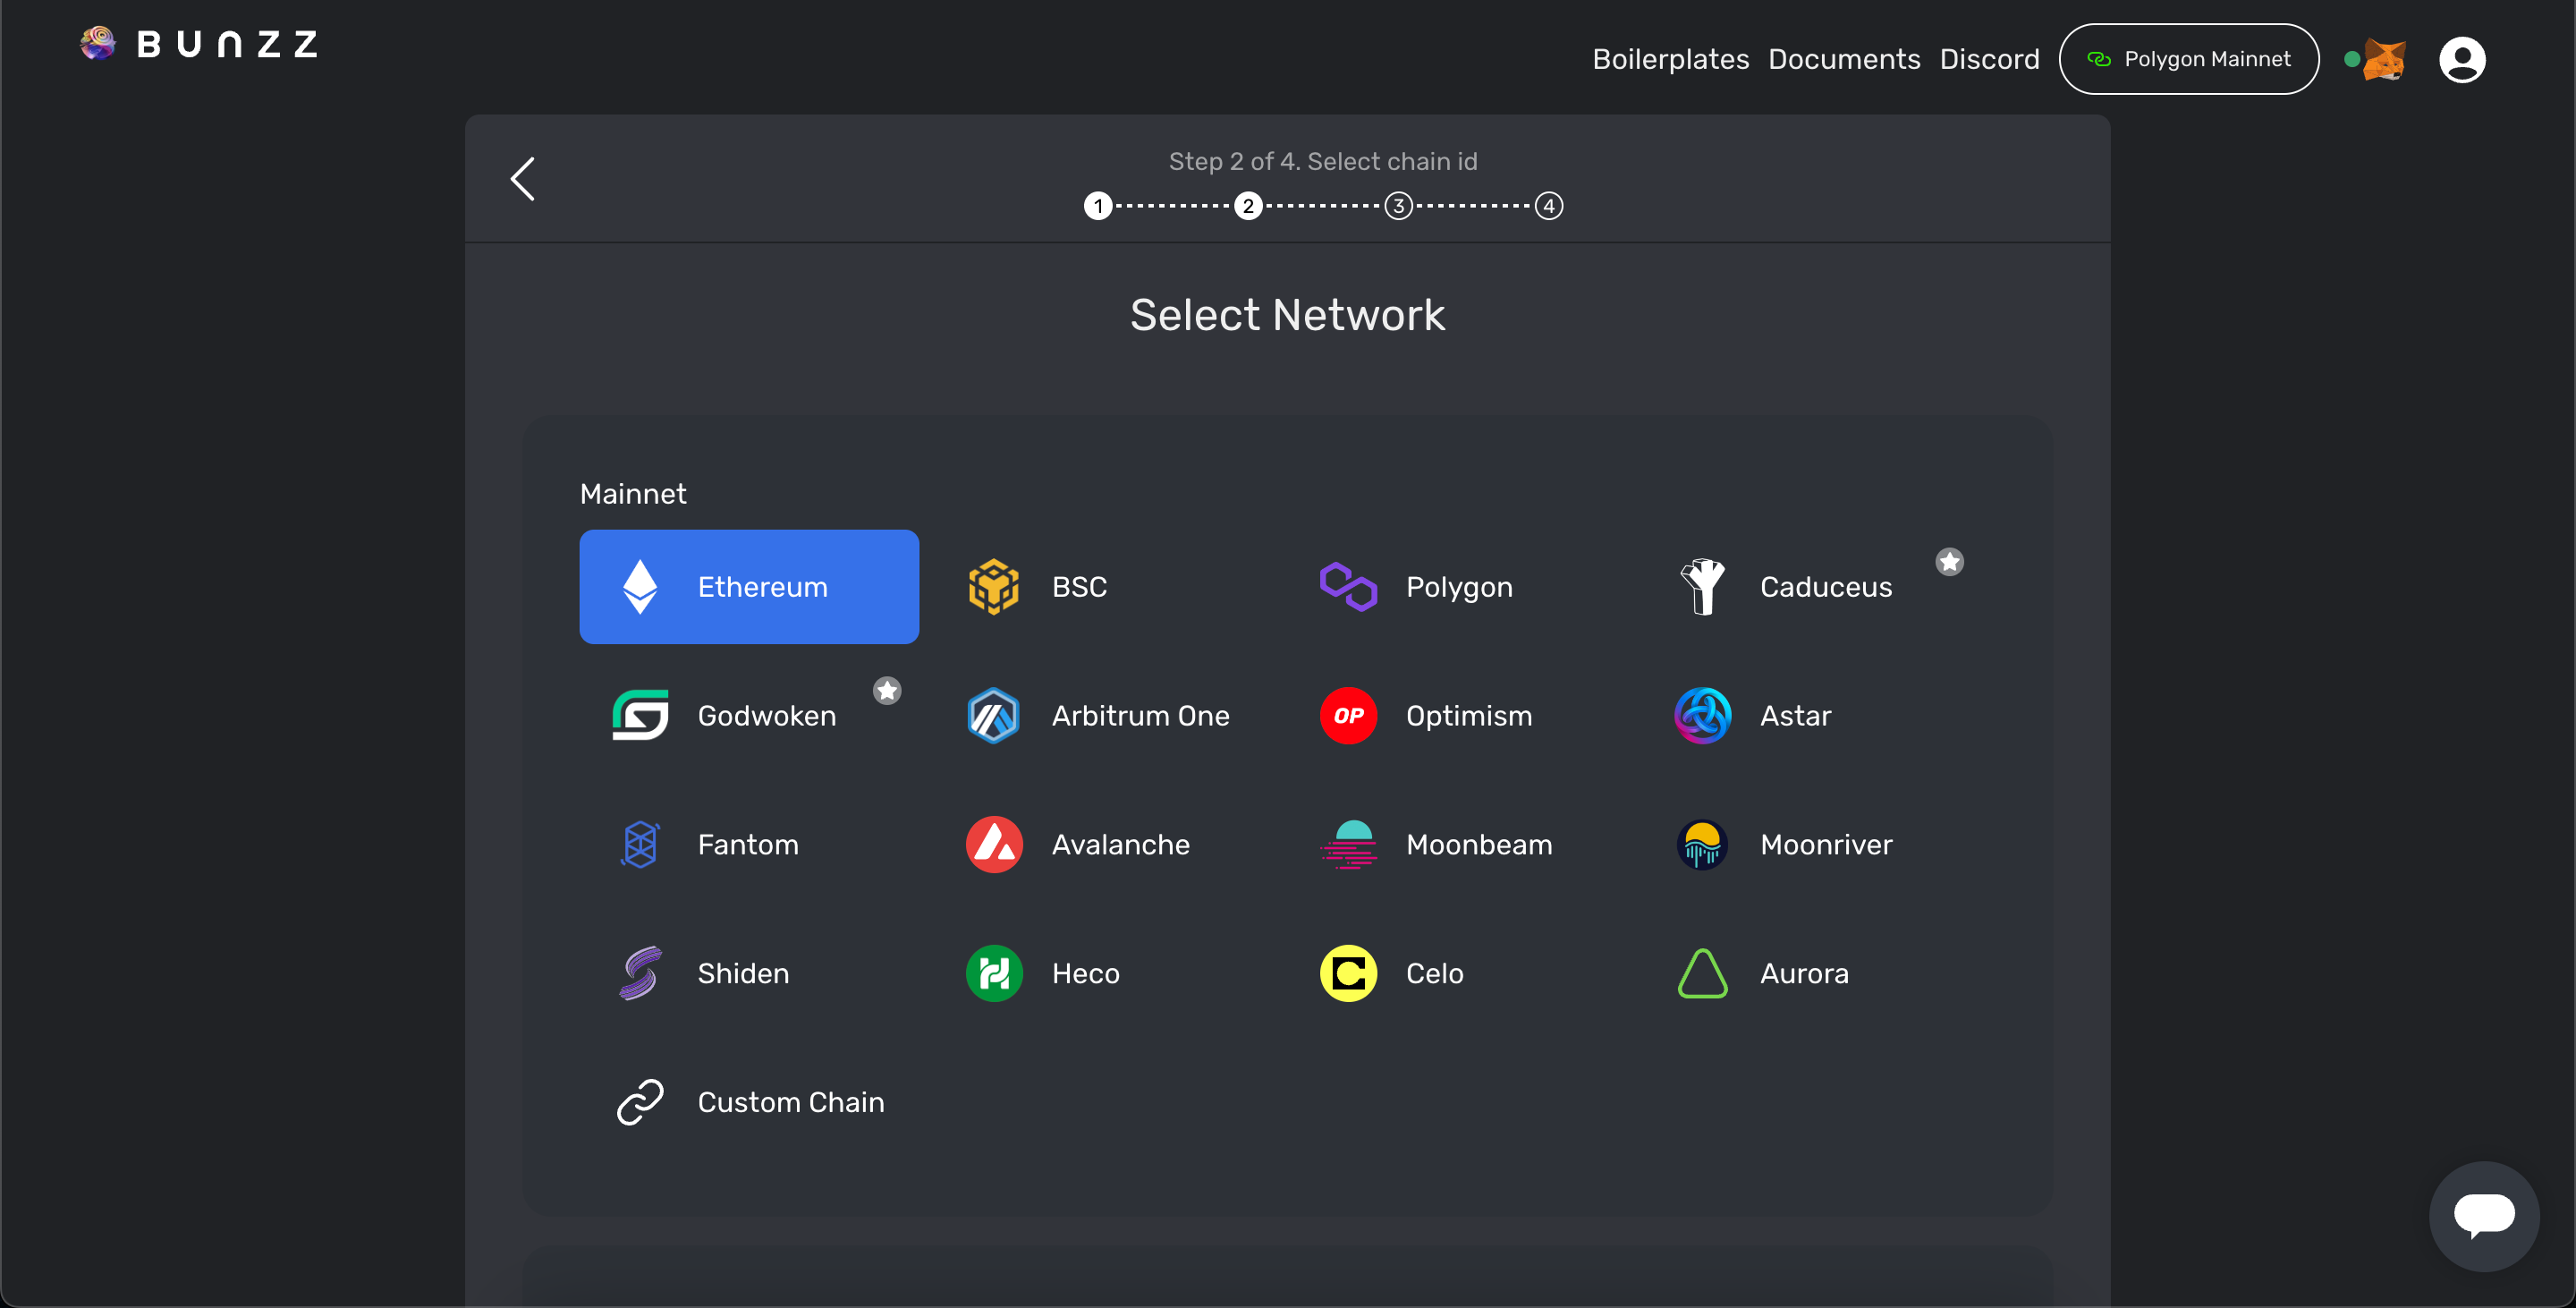The image size is (2576, 1308).
Task: Select the Avalanche network icon
Action: pos(993,845)
